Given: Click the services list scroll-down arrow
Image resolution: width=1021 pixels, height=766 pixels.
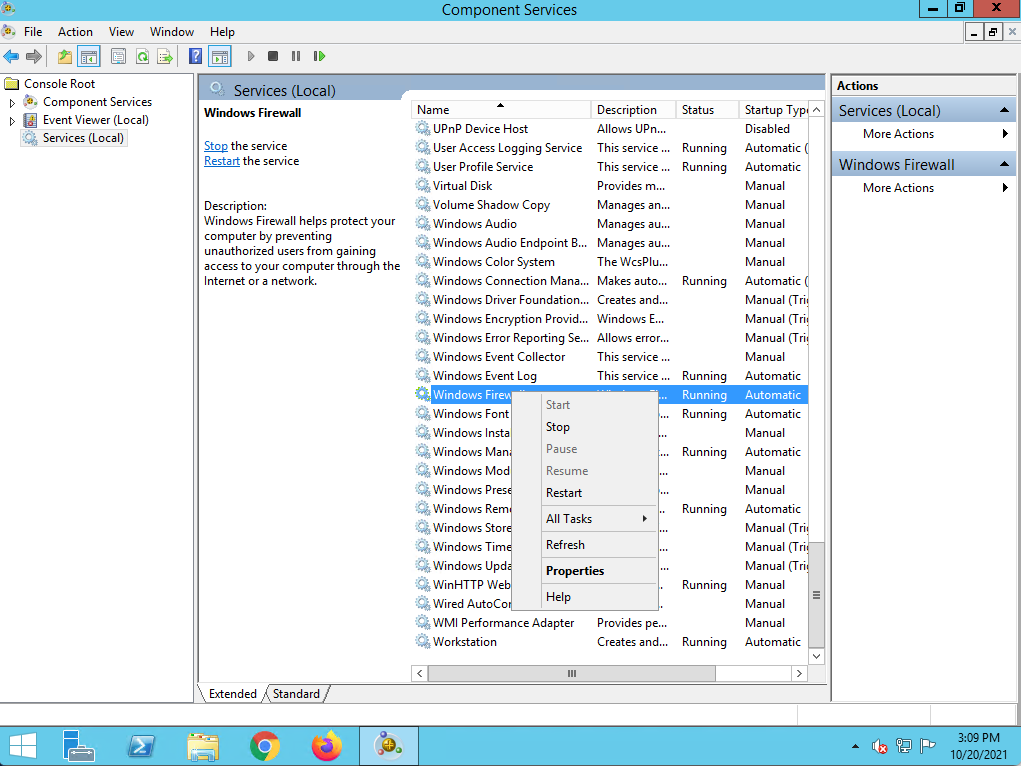Looking at the screenshot, I should [817, 656].
